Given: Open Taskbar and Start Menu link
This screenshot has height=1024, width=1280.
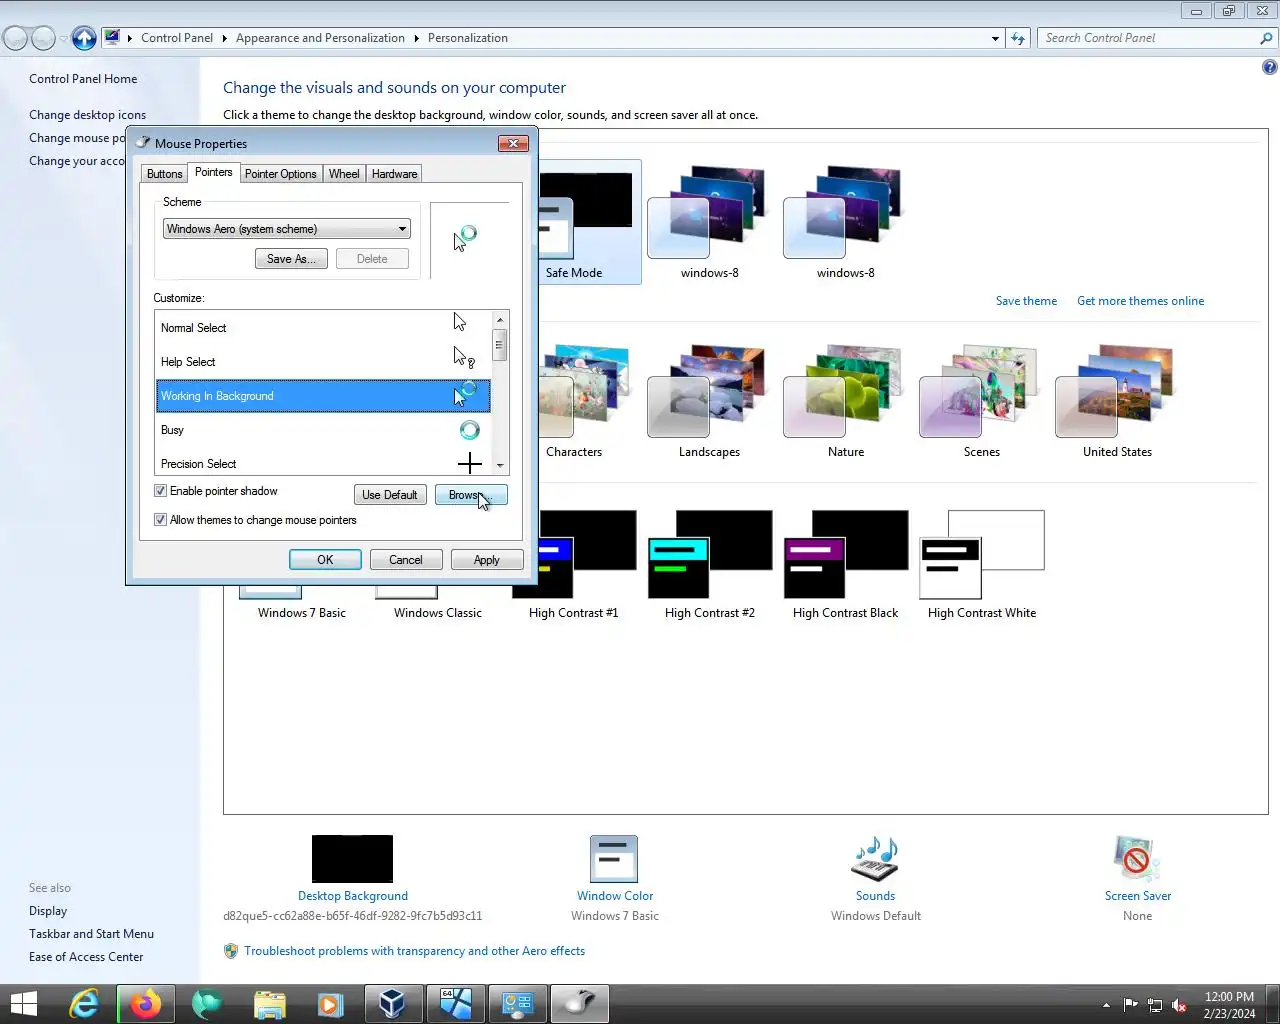Looking at the screenshot, I should point(91,934).
